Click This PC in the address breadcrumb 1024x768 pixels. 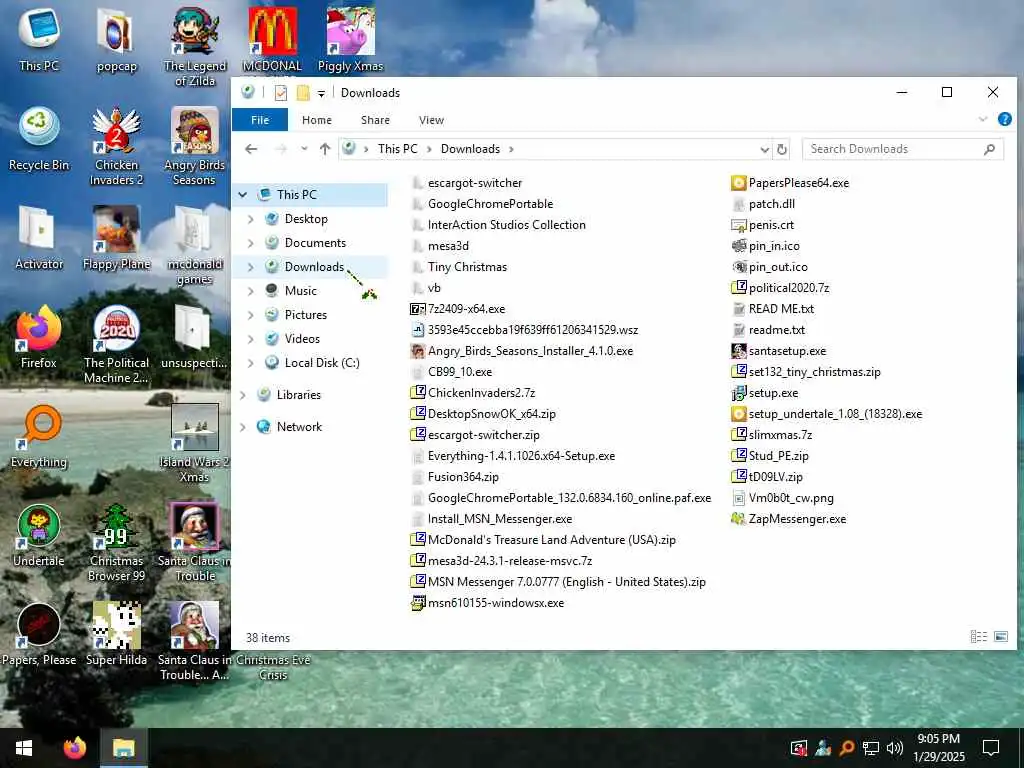coord(397,149)
